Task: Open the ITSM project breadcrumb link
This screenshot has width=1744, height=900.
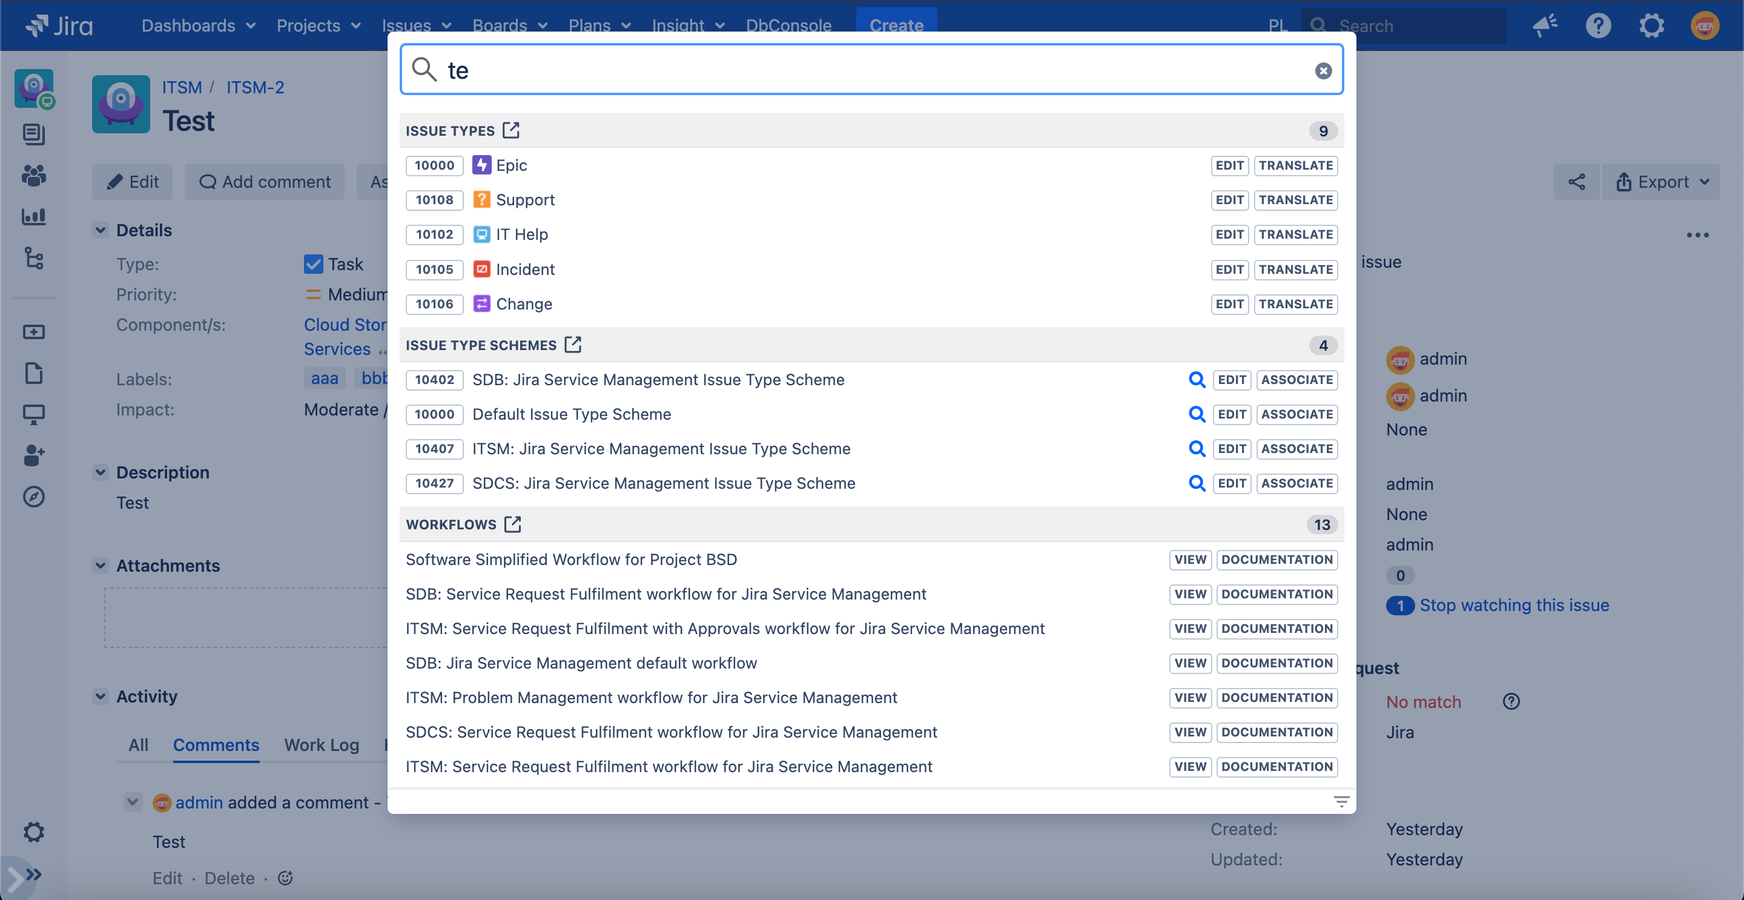Action: coord(182,87)
